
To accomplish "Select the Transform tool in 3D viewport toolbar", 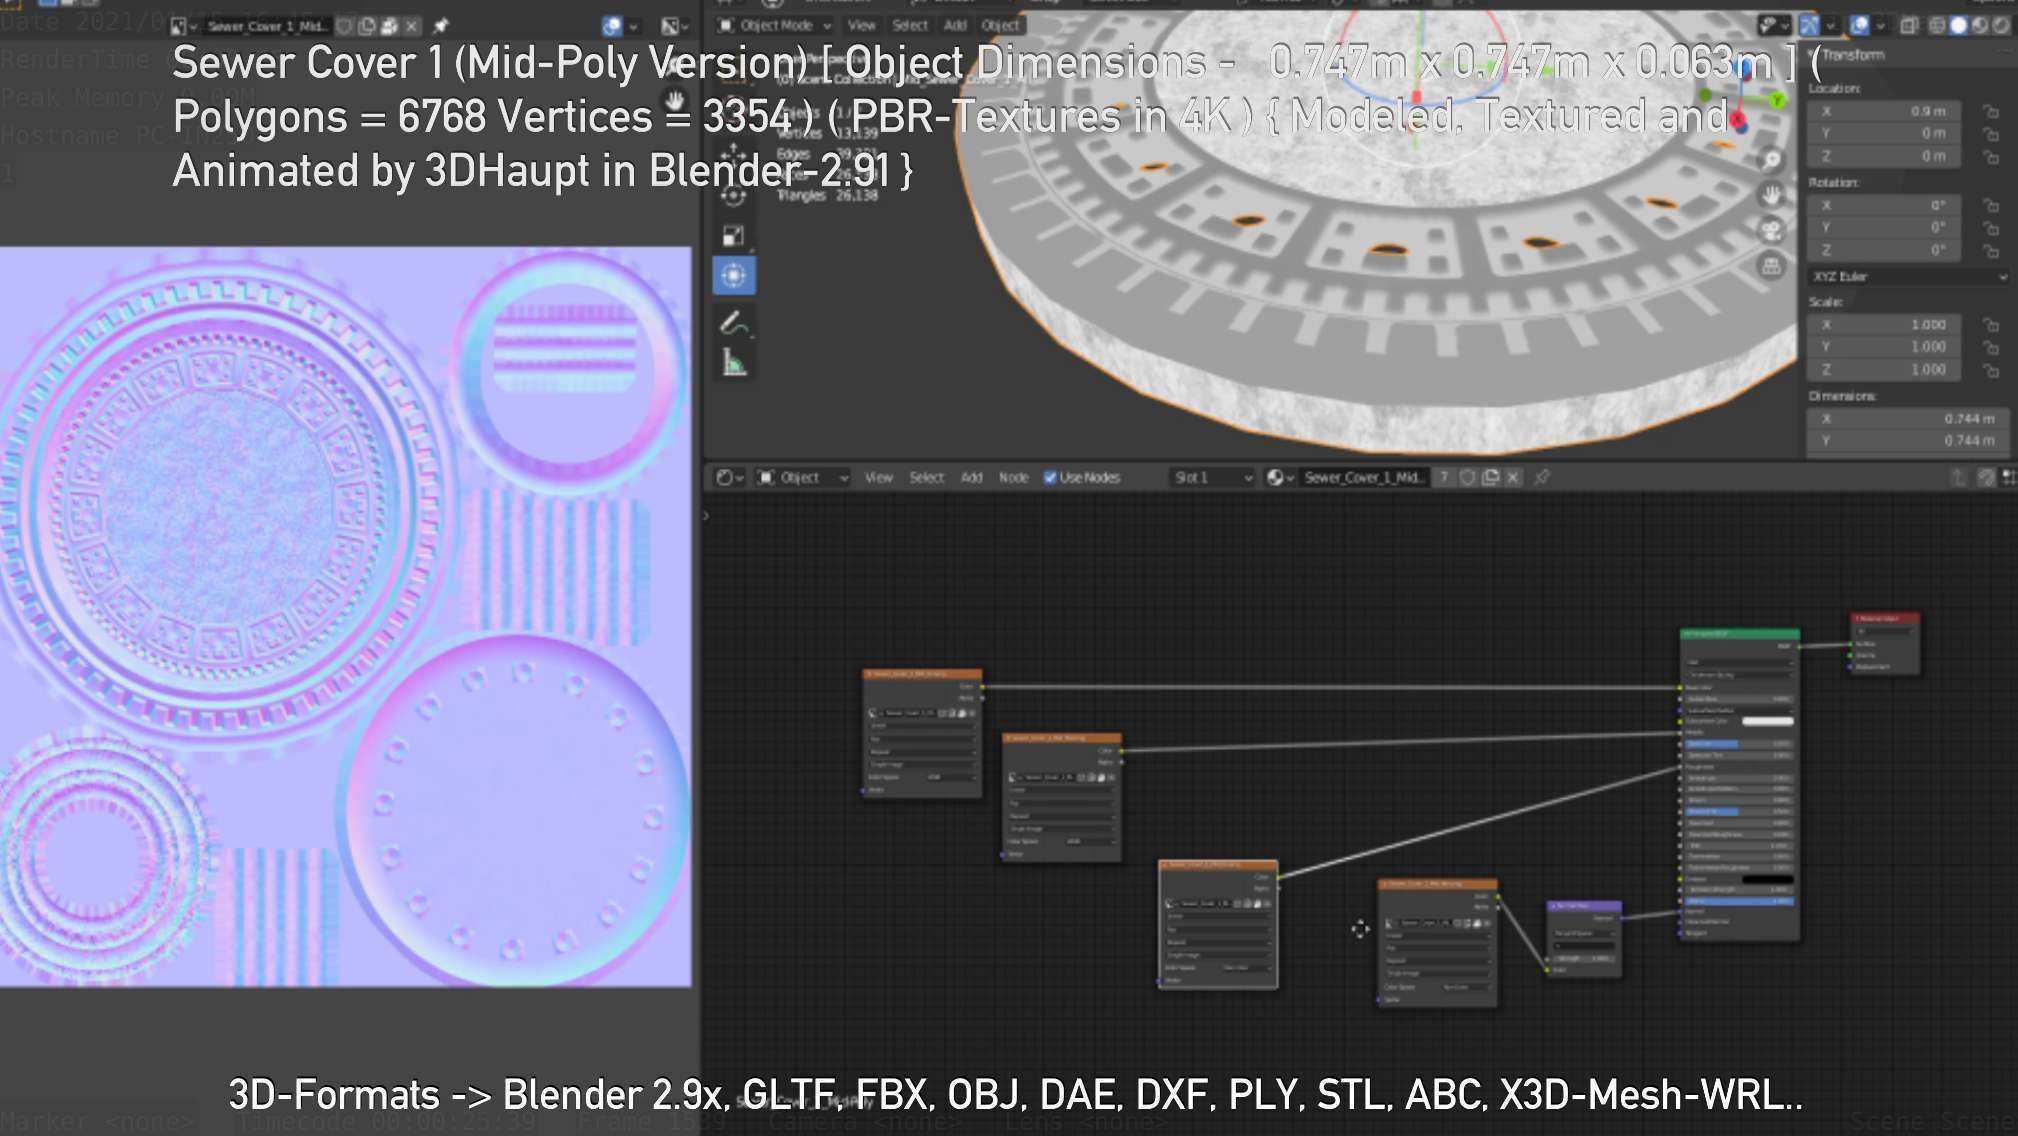I will point(734,276).
